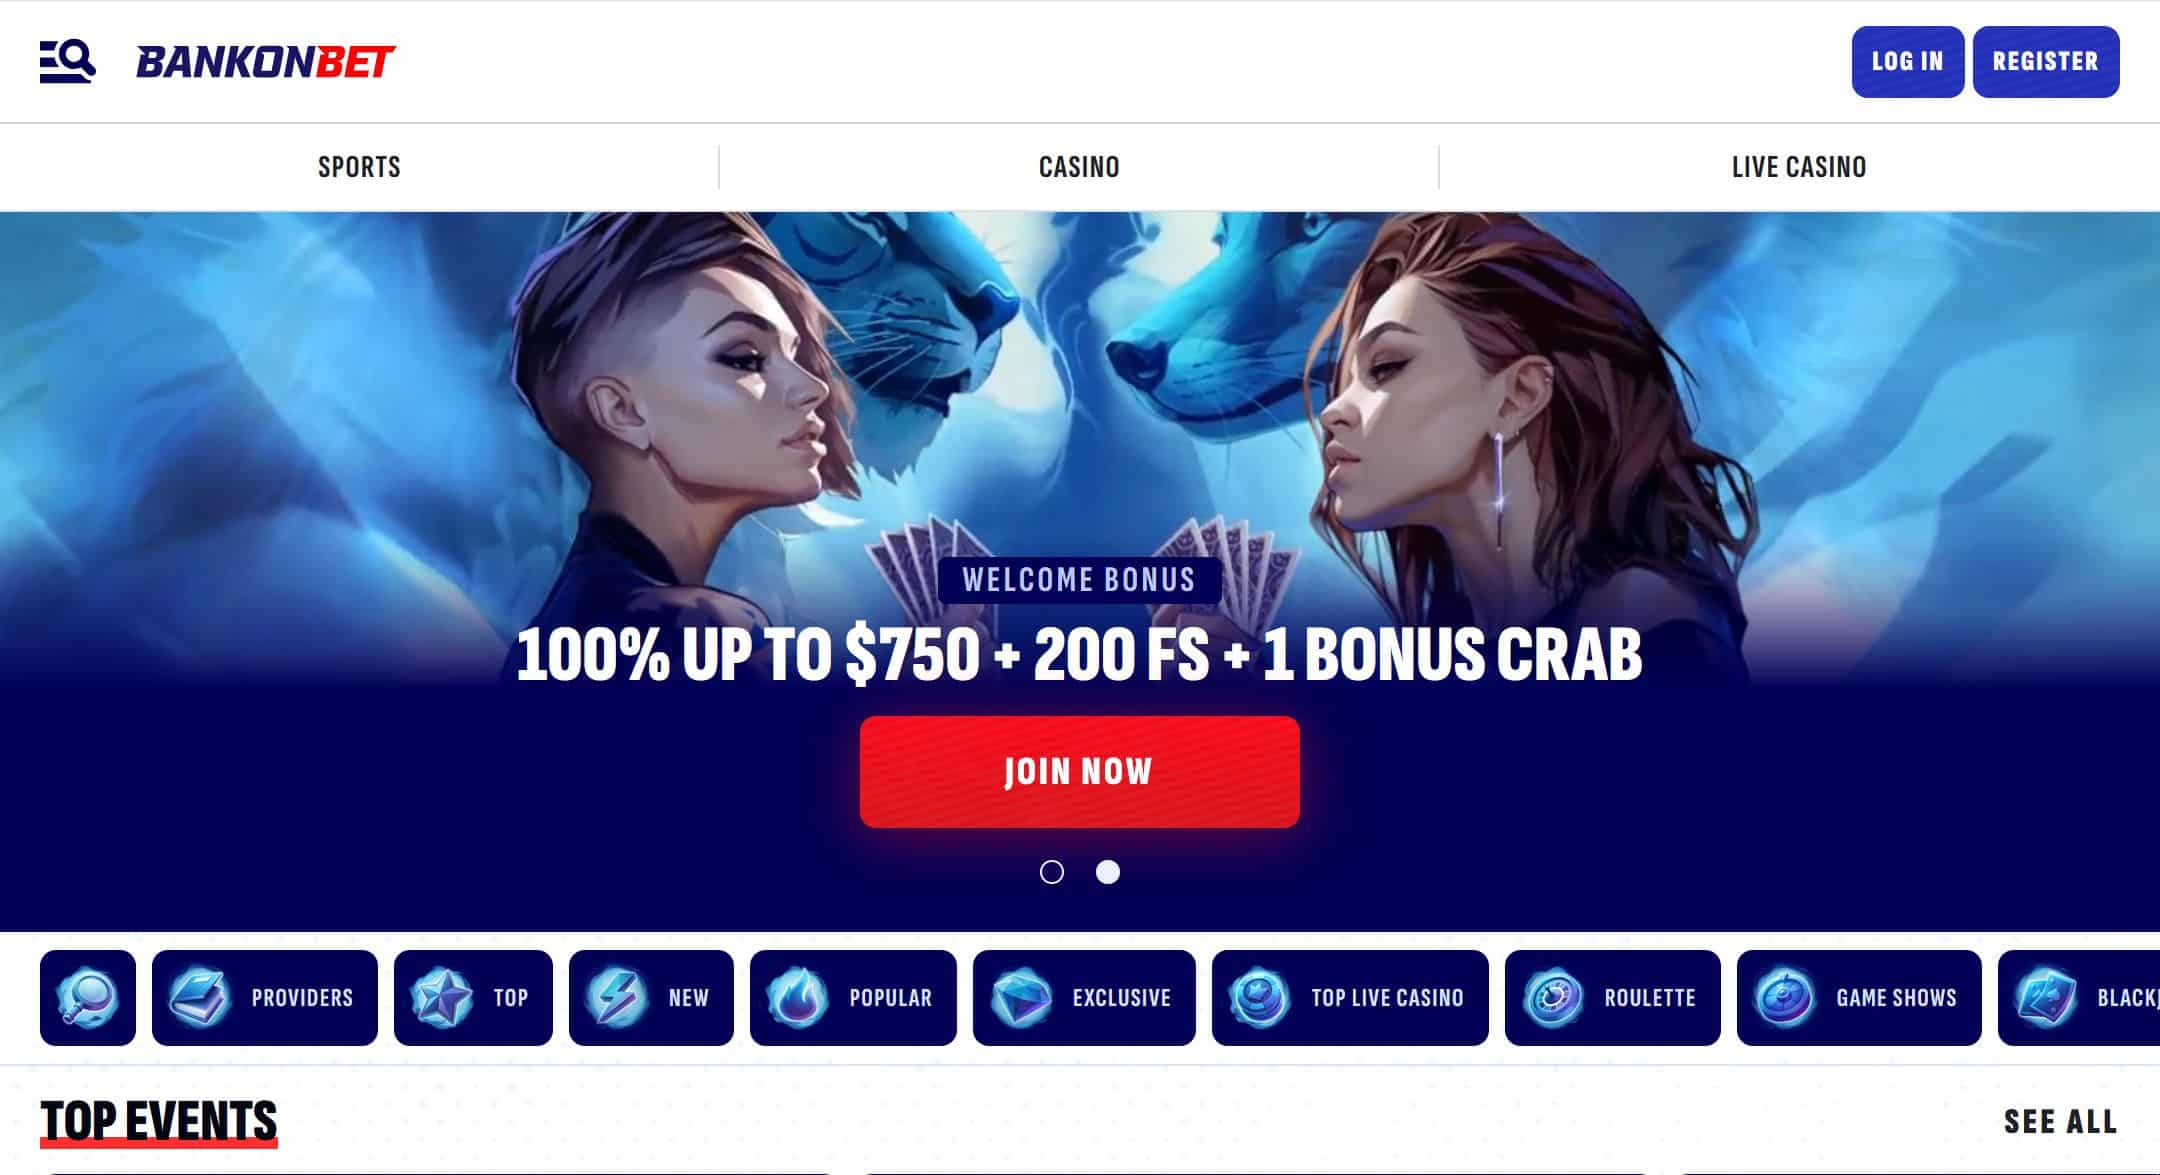This screenshot has height=1175, width=2160.
Task: Open the menu search icon
Action: pyautogui.click(x=67, y=62)
